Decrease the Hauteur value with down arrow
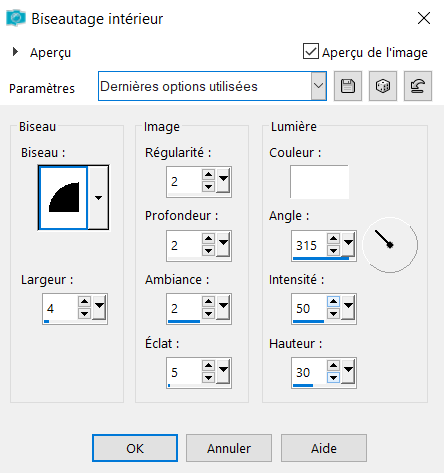 pyautogui.click(x=333, y=378)
